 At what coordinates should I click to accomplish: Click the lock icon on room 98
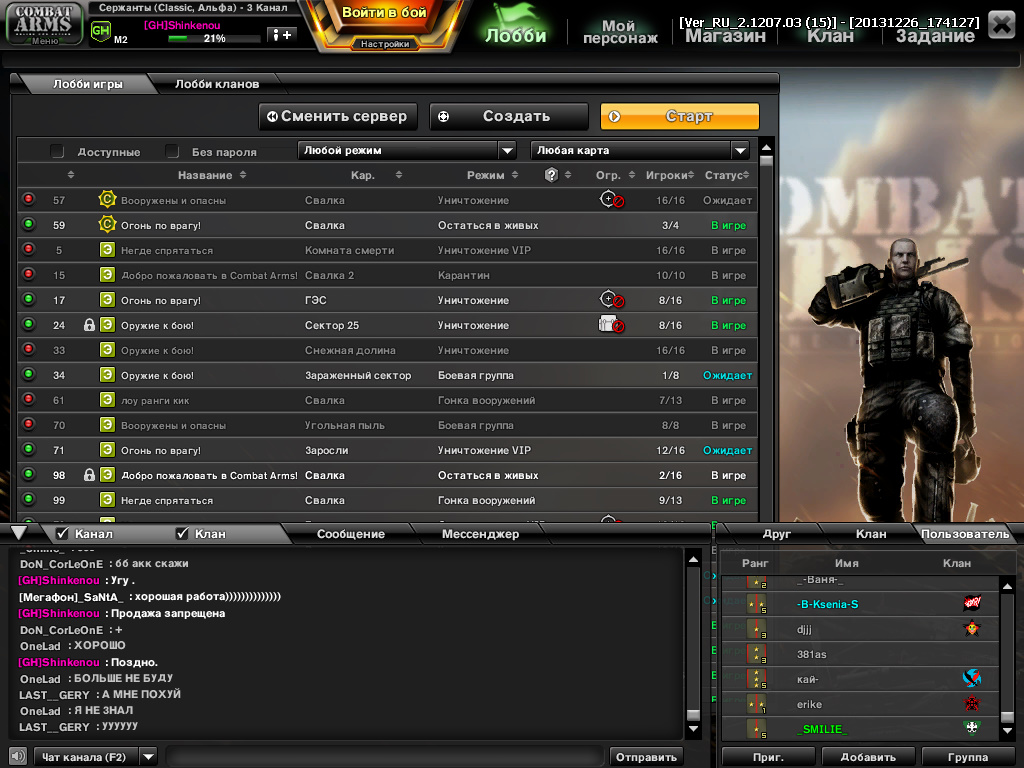pos(89,475)
